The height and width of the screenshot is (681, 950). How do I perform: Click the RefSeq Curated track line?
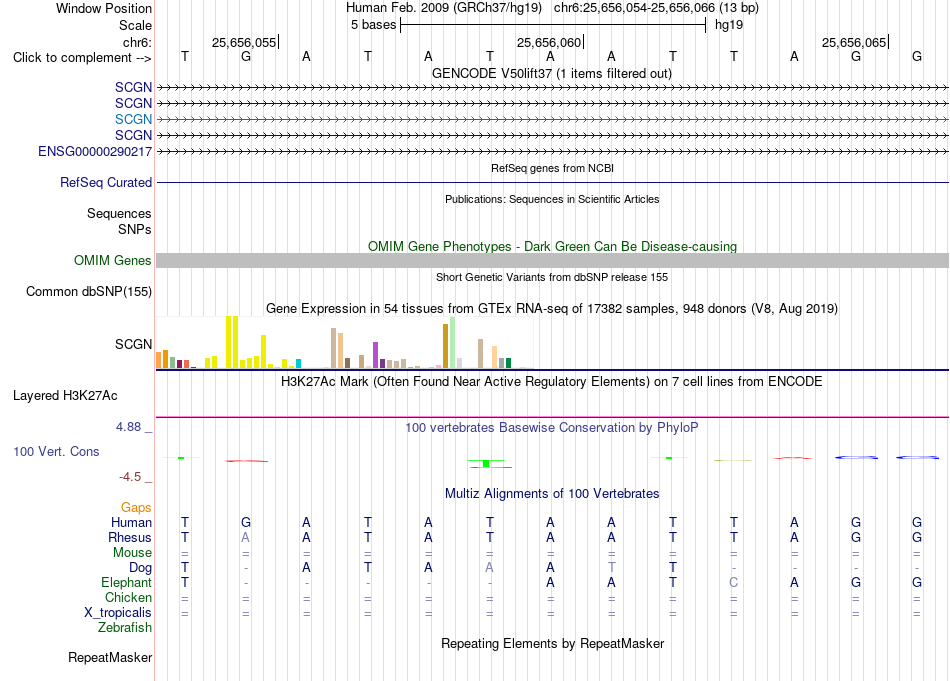click(x=552, y=182)
